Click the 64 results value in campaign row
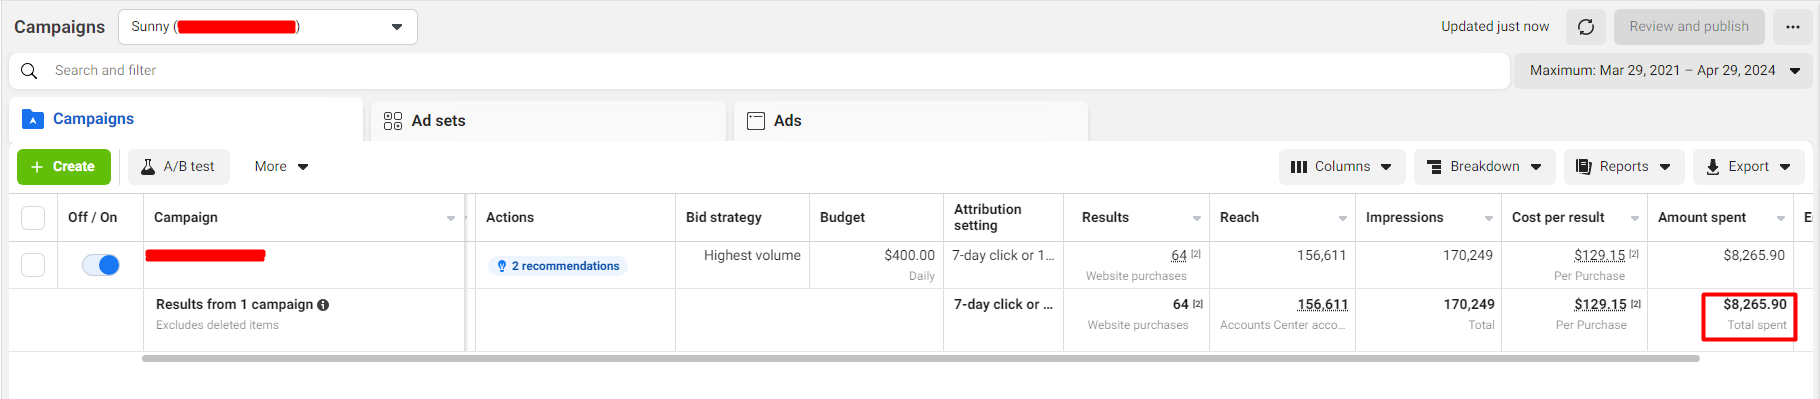 [x=1179, y=256]
